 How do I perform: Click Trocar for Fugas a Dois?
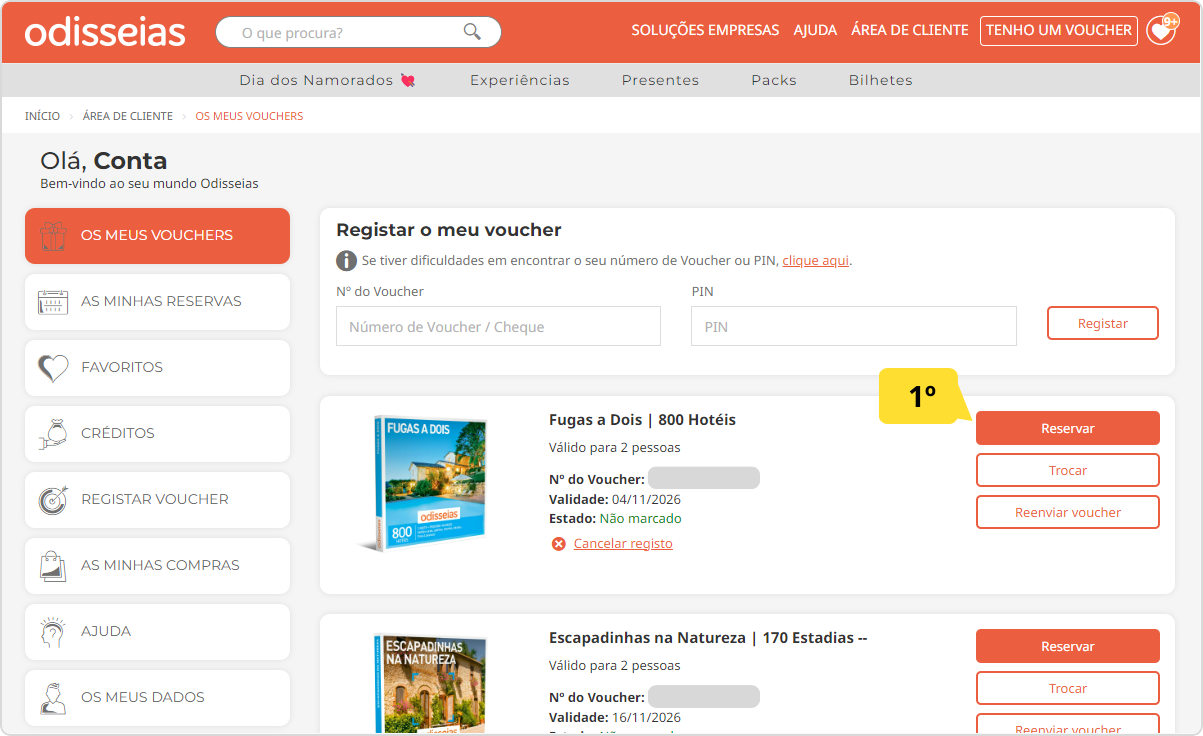(x=1068, y=470)
